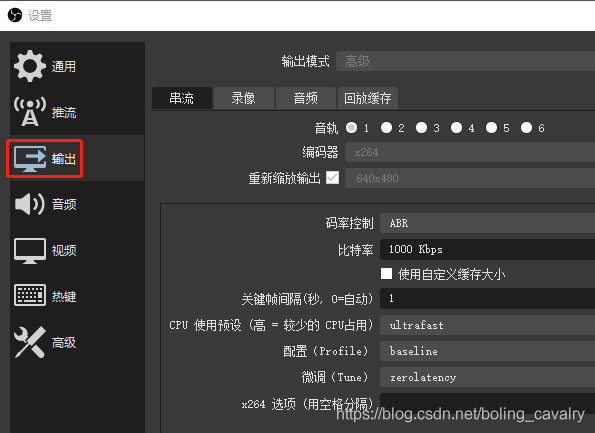Select audio track 2 radio button
Image resolution: width=595 pixels, height=433 pixels.
tap(386, 128)
